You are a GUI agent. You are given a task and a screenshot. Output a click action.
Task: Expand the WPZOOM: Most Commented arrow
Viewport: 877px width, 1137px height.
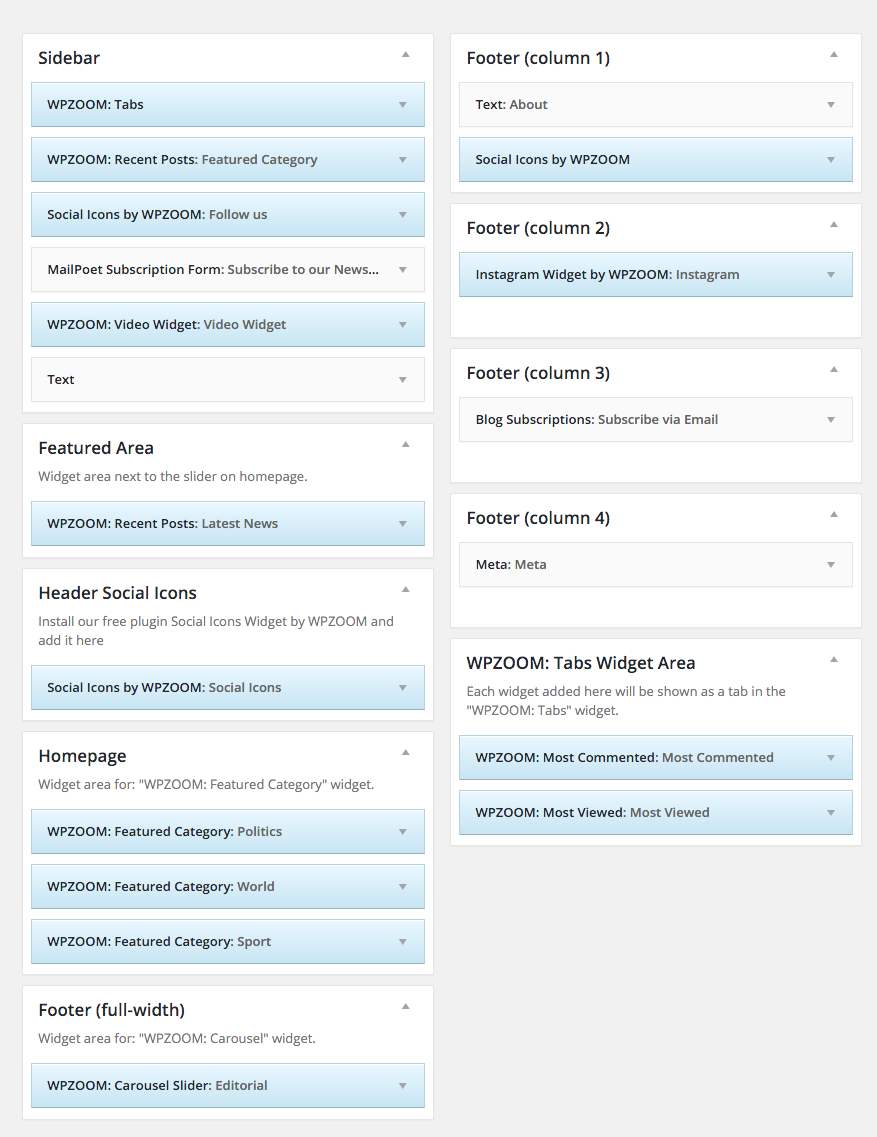click(831, 758)
